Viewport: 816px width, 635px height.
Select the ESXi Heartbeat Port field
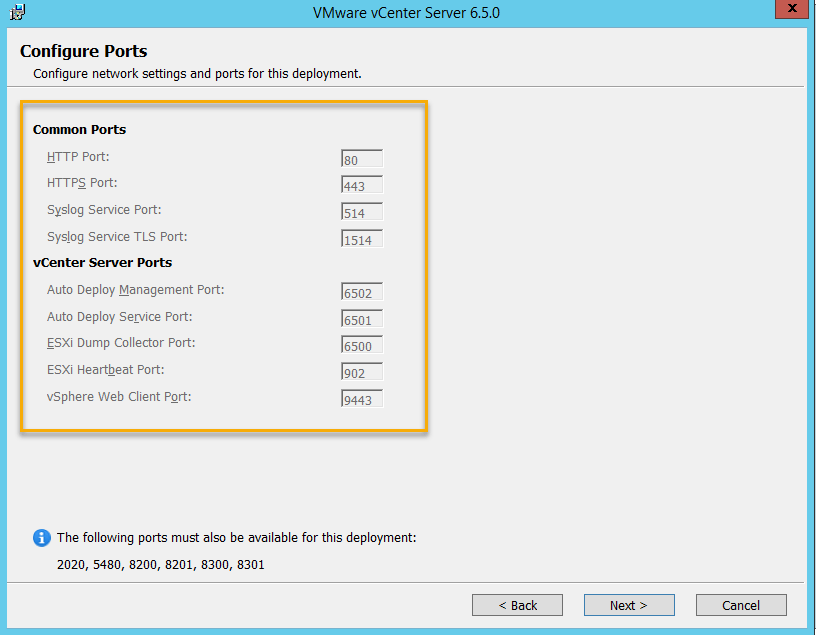pyautogui.click(x=362, y=372)
